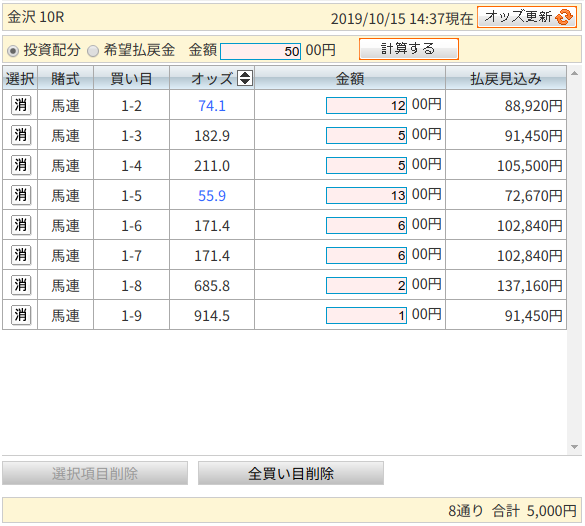Sort by odds using オッズ arrows
This screenshot has width=585, height=526.
[245, 78]
